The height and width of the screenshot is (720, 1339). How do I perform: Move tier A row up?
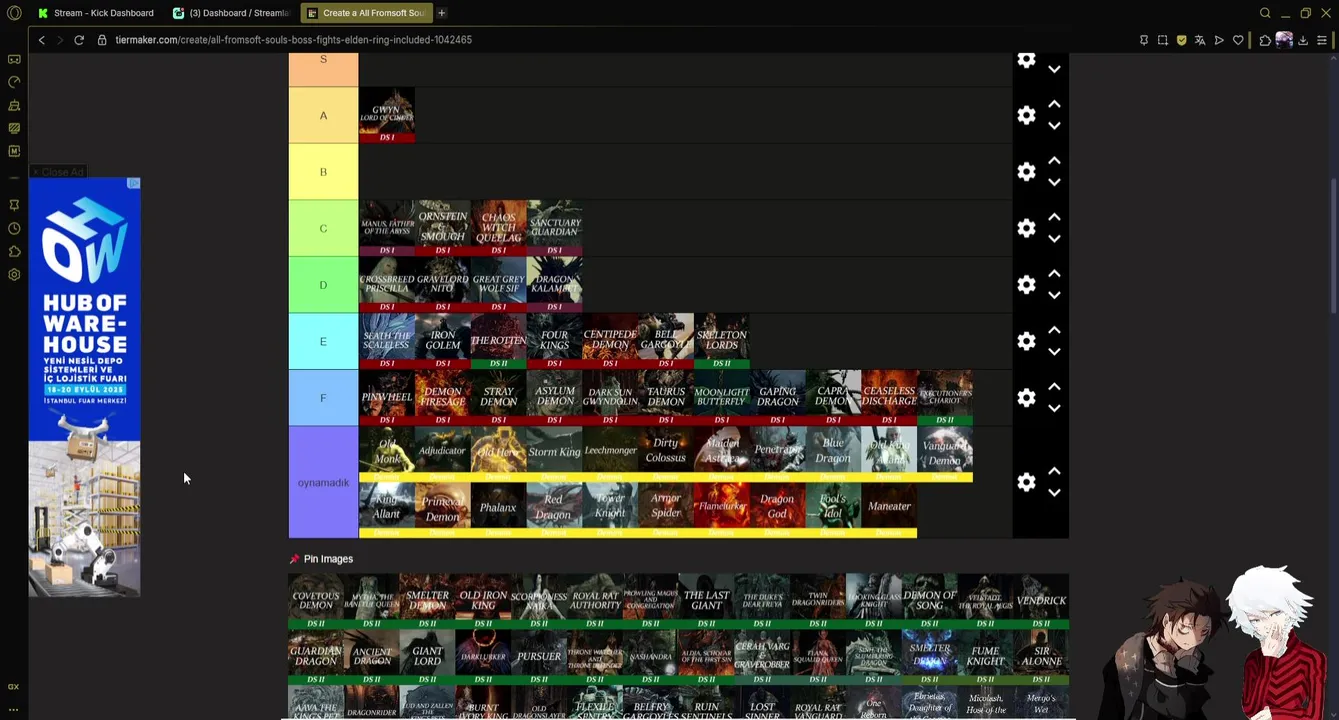tap(1054, 104)
